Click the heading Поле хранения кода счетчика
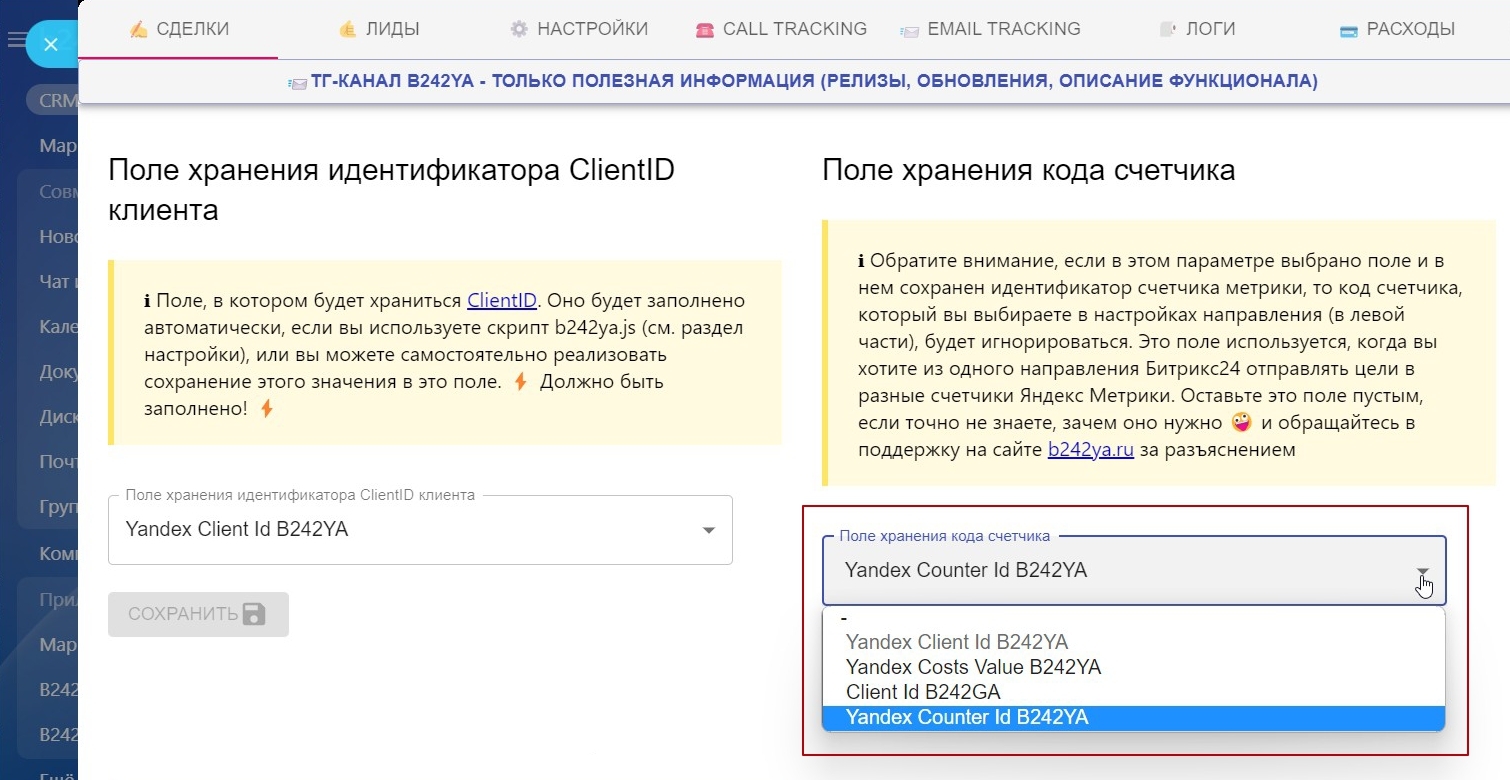1510x780 pixels. (x=1029, y=170)
